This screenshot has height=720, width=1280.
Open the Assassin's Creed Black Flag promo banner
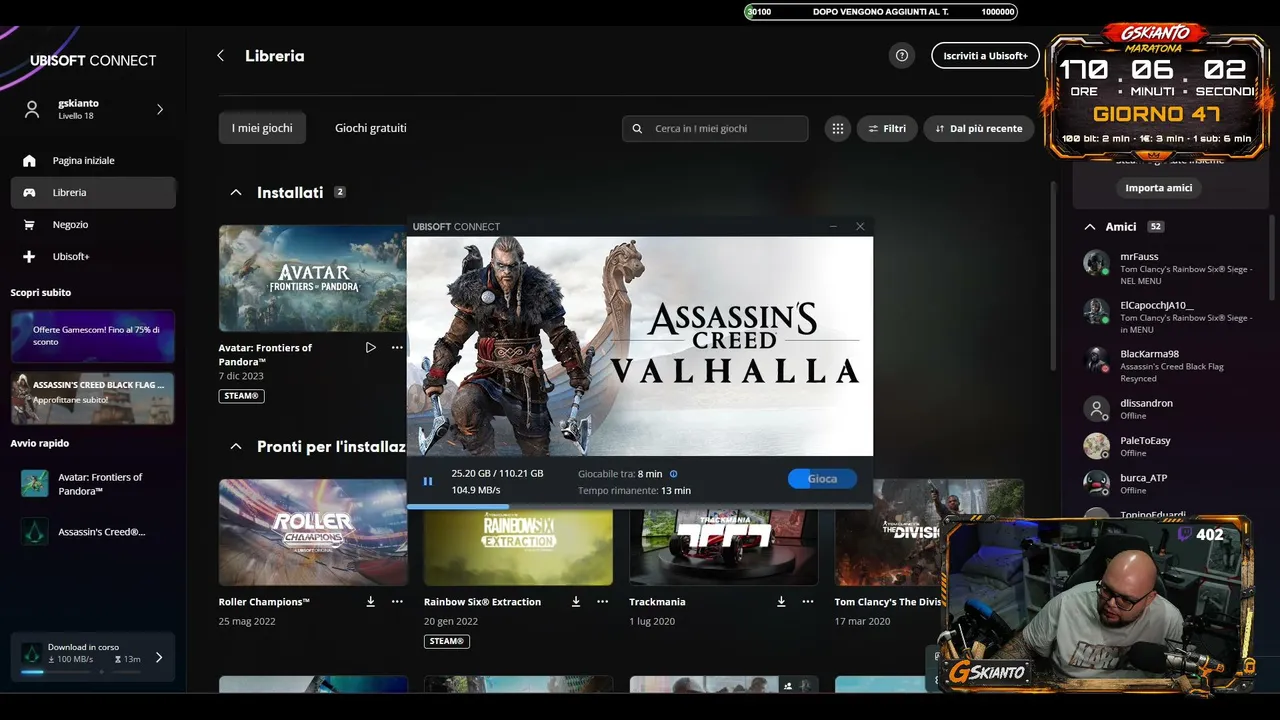pyautogui.click(x=93, y=399)
